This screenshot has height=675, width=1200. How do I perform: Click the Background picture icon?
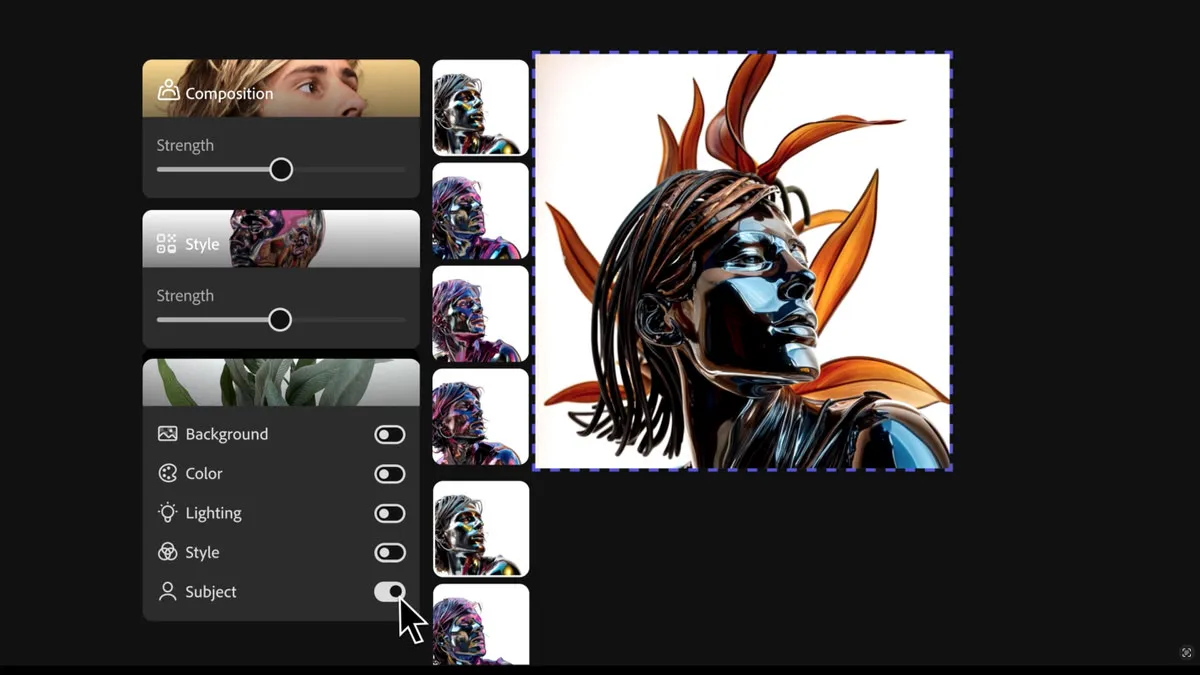167,434
